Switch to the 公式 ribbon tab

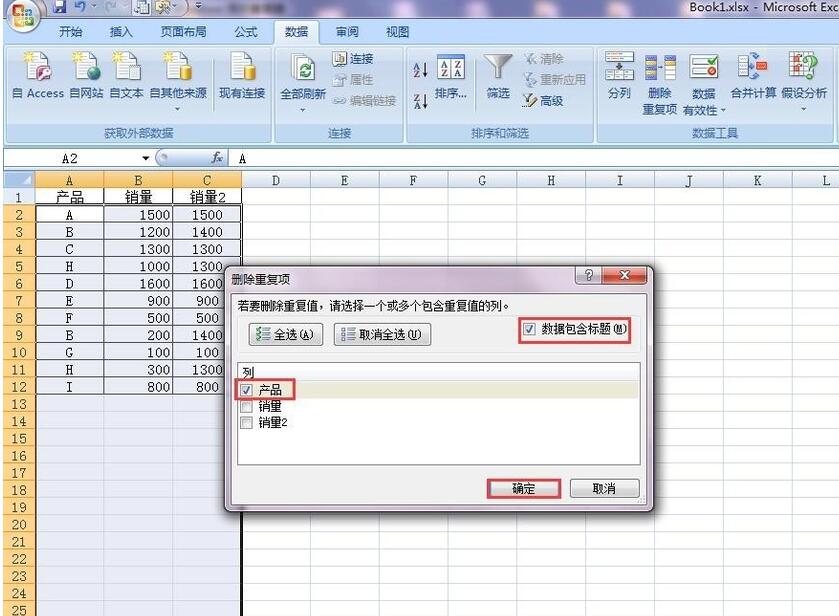coord(245,31)
